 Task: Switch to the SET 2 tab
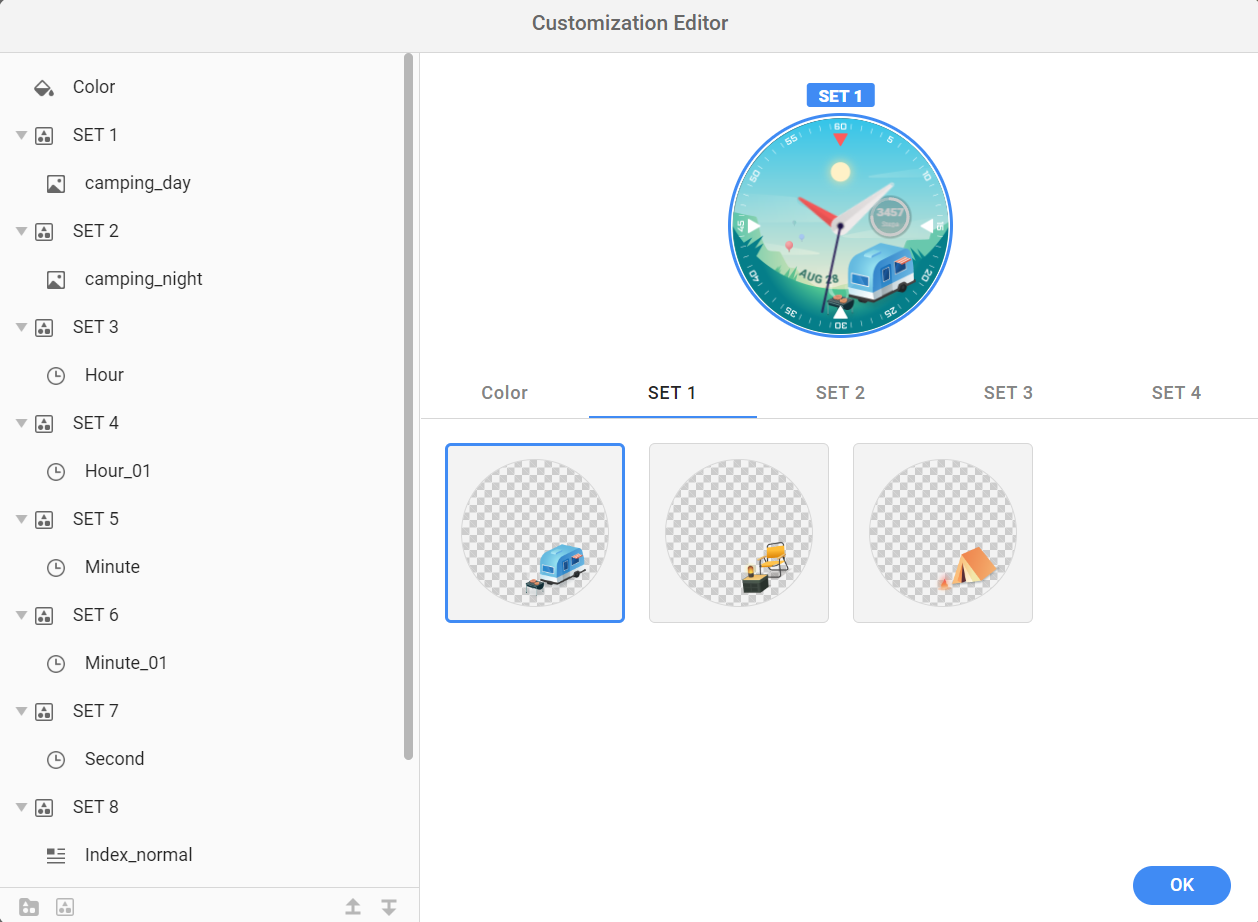pyautogui.click(x=840, y=393)
